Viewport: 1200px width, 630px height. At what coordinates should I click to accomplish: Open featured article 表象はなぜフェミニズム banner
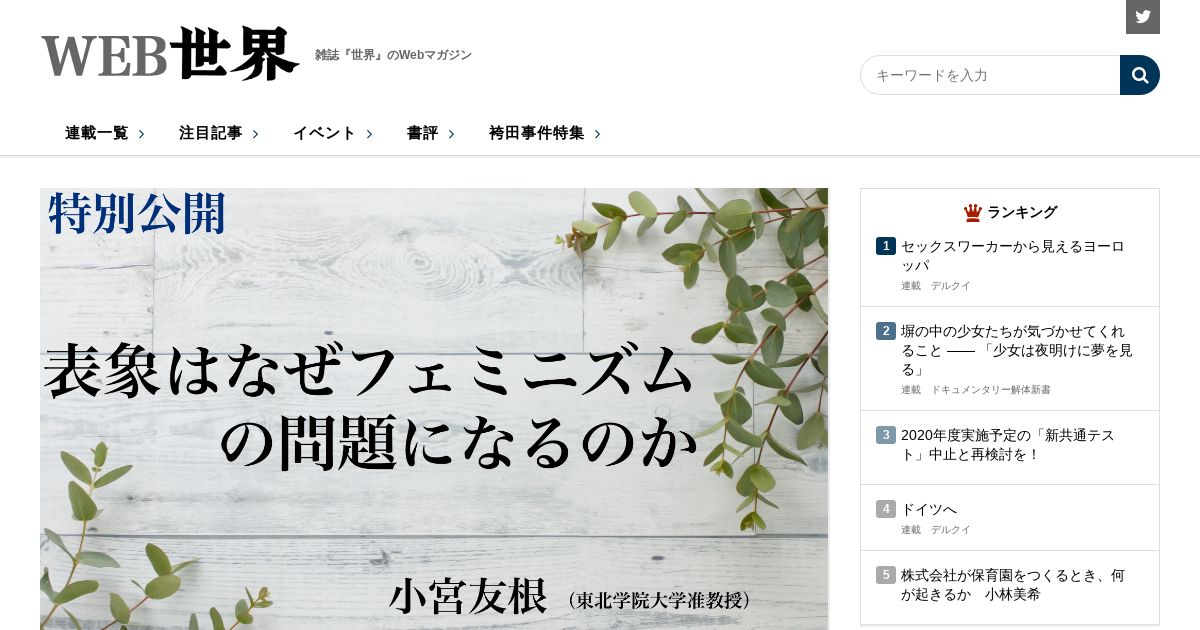click(434, 409)
